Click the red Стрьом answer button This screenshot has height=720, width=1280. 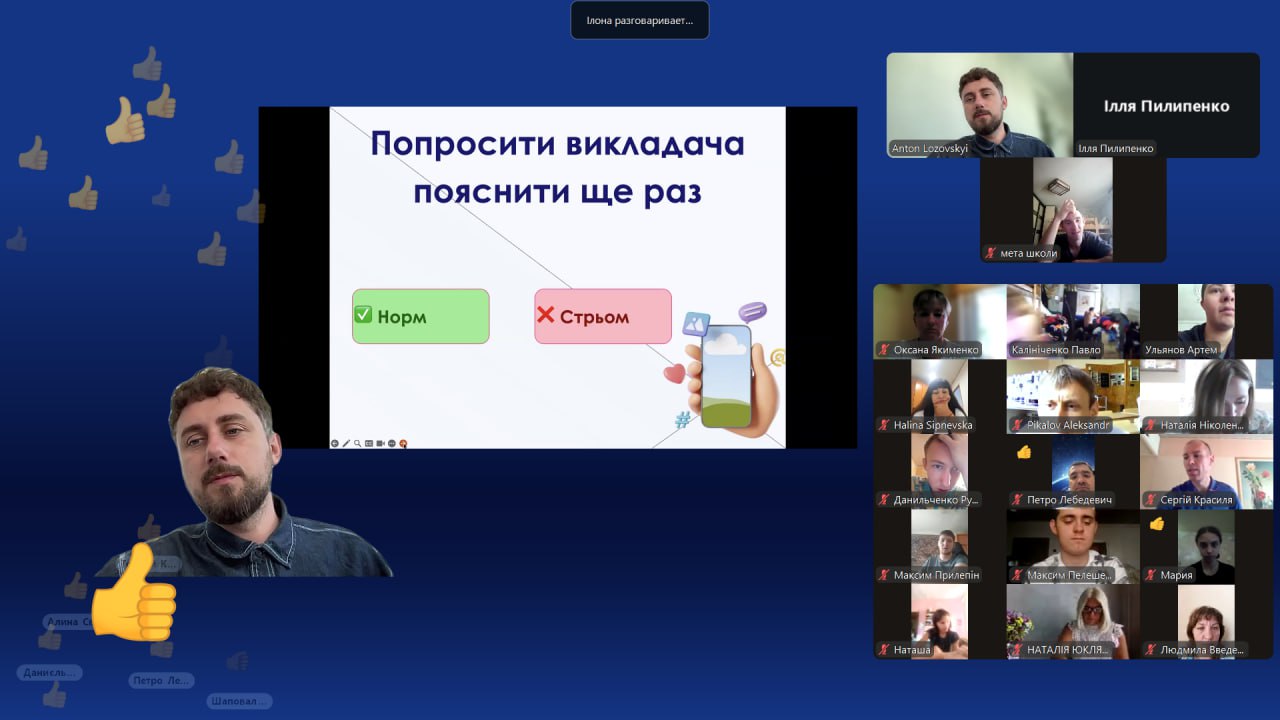point(603,316)
